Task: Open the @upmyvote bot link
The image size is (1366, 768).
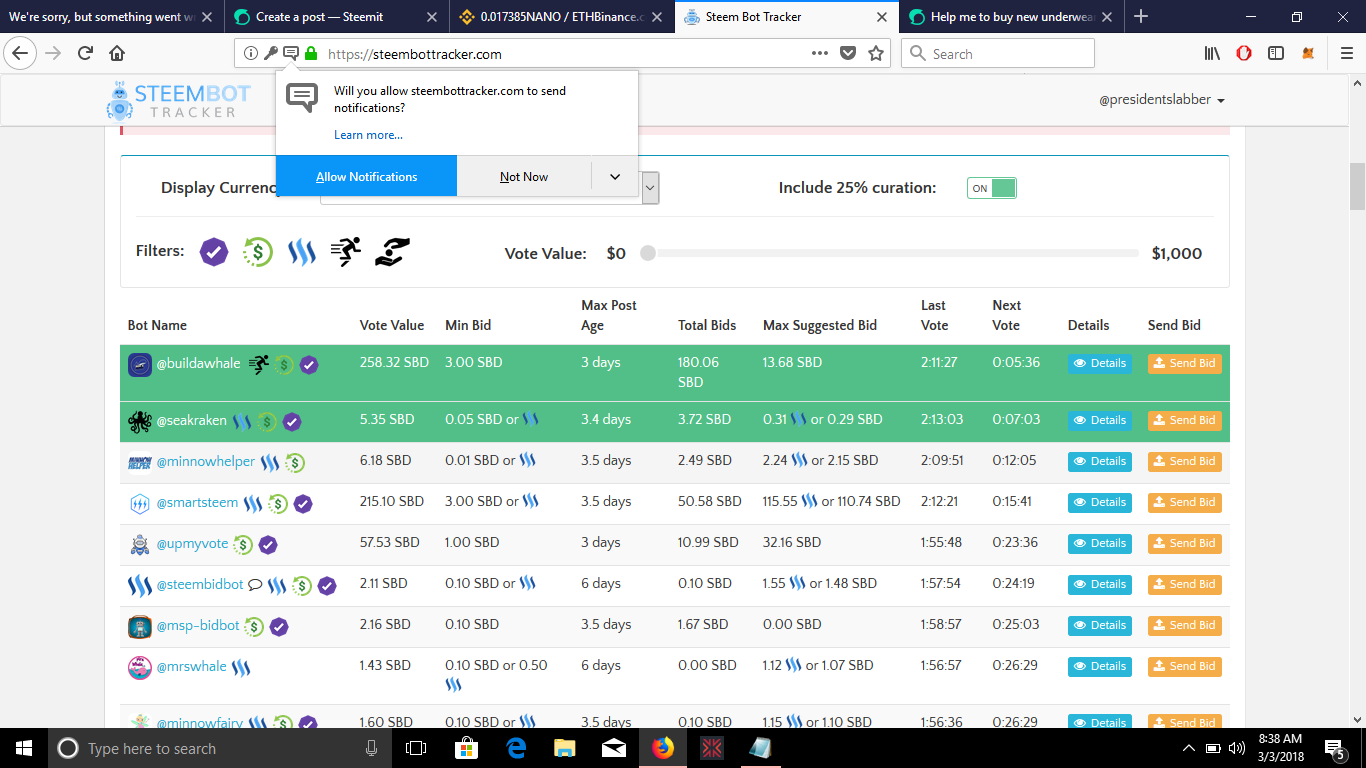Action: [192, 543]
